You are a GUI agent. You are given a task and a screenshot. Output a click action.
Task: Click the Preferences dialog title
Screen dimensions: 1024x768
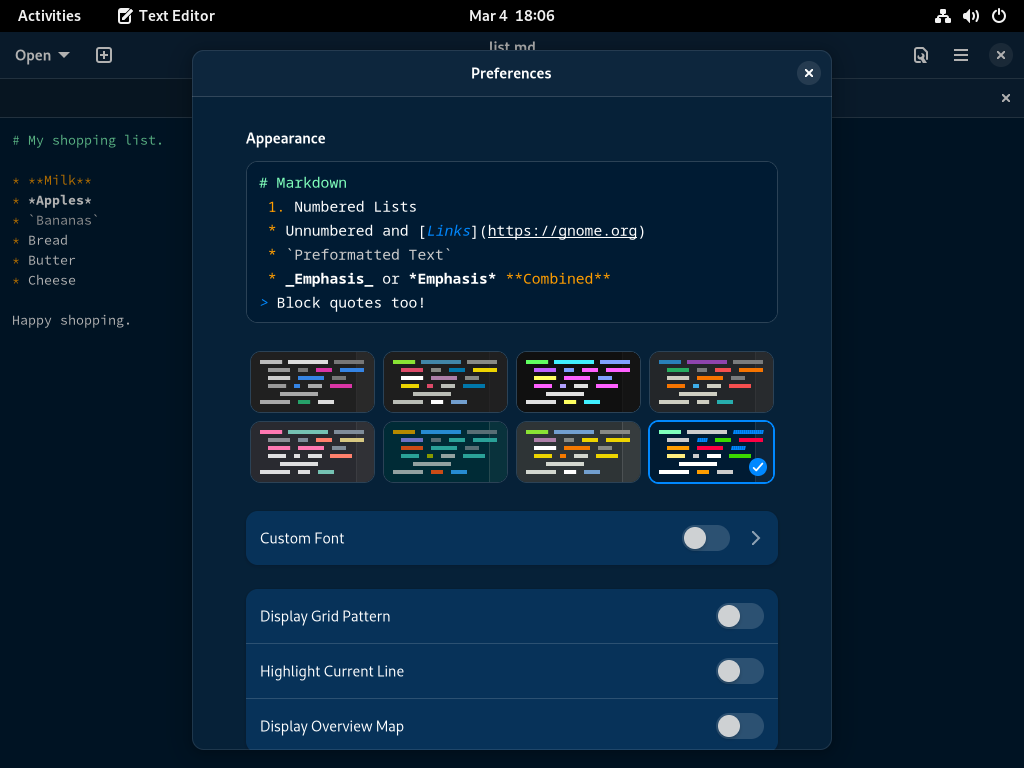click(x=511, y=73)
